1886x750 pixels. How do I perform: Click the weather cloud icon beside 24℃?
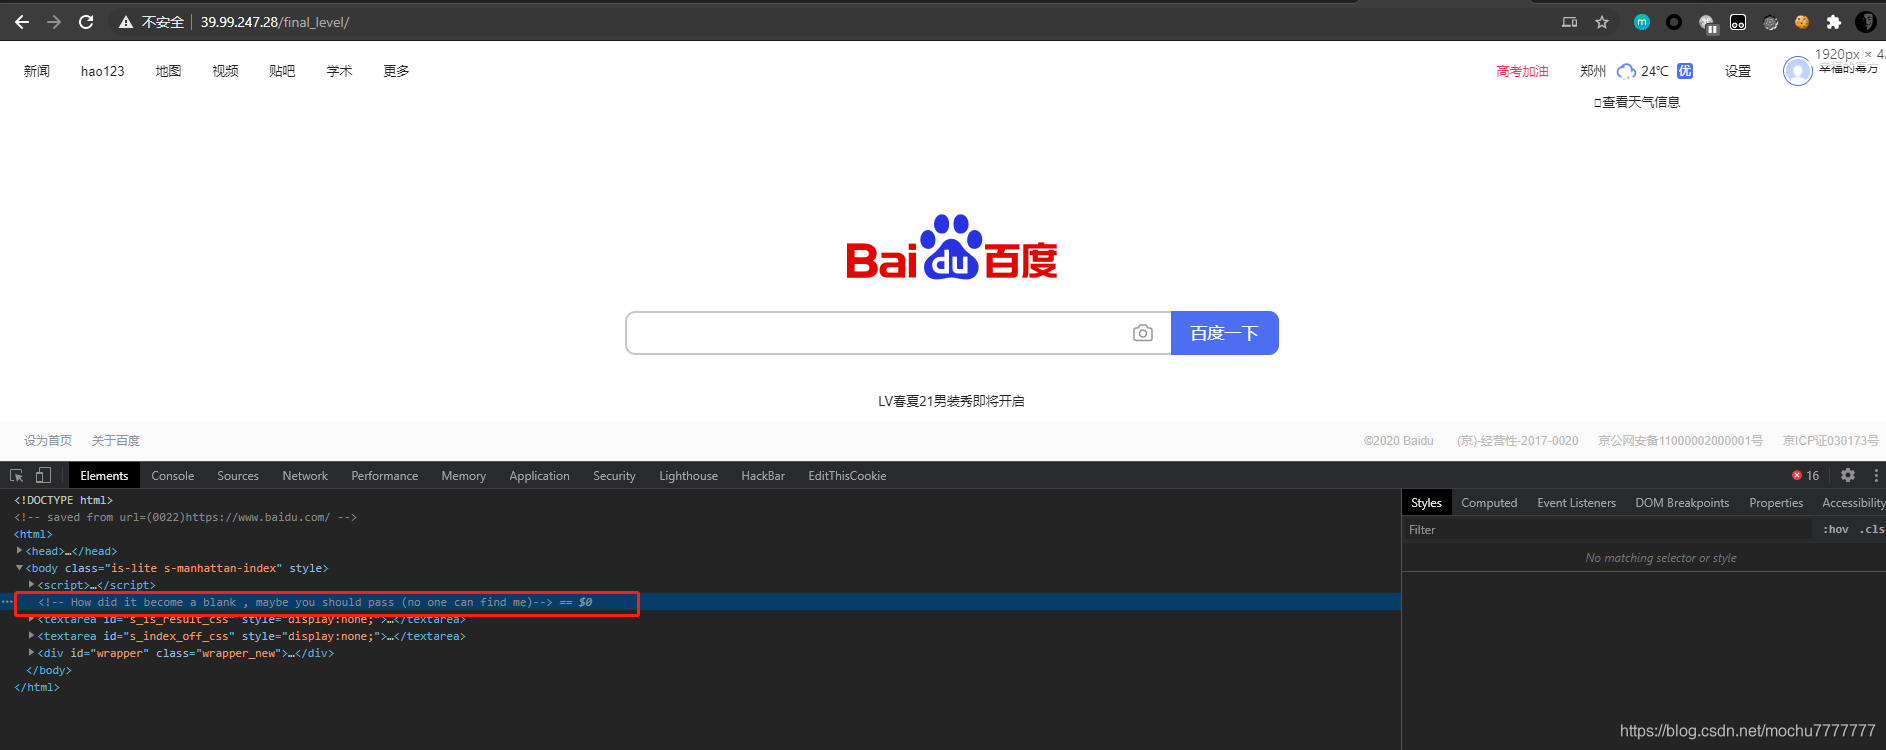point(1626,71)
